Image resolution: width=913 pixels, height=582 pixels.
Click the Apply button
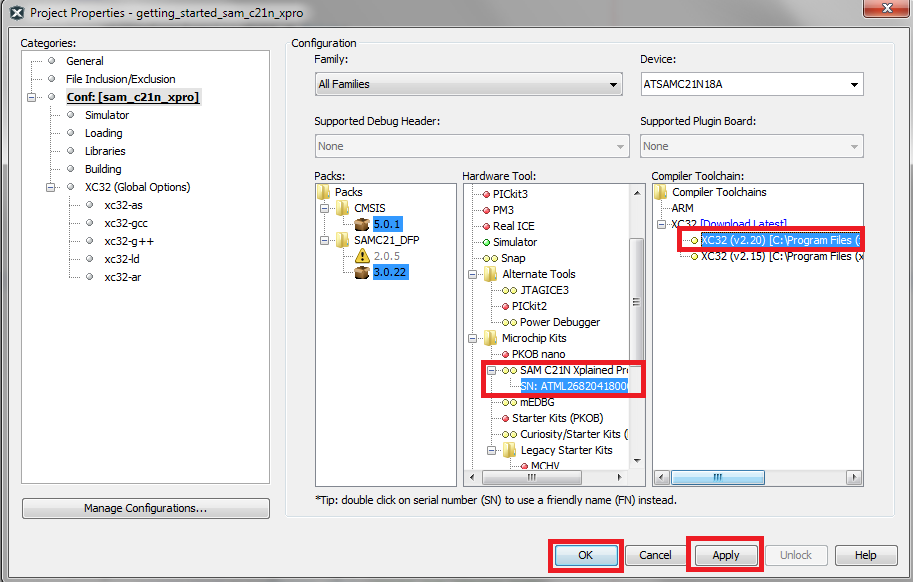[725, 555]
